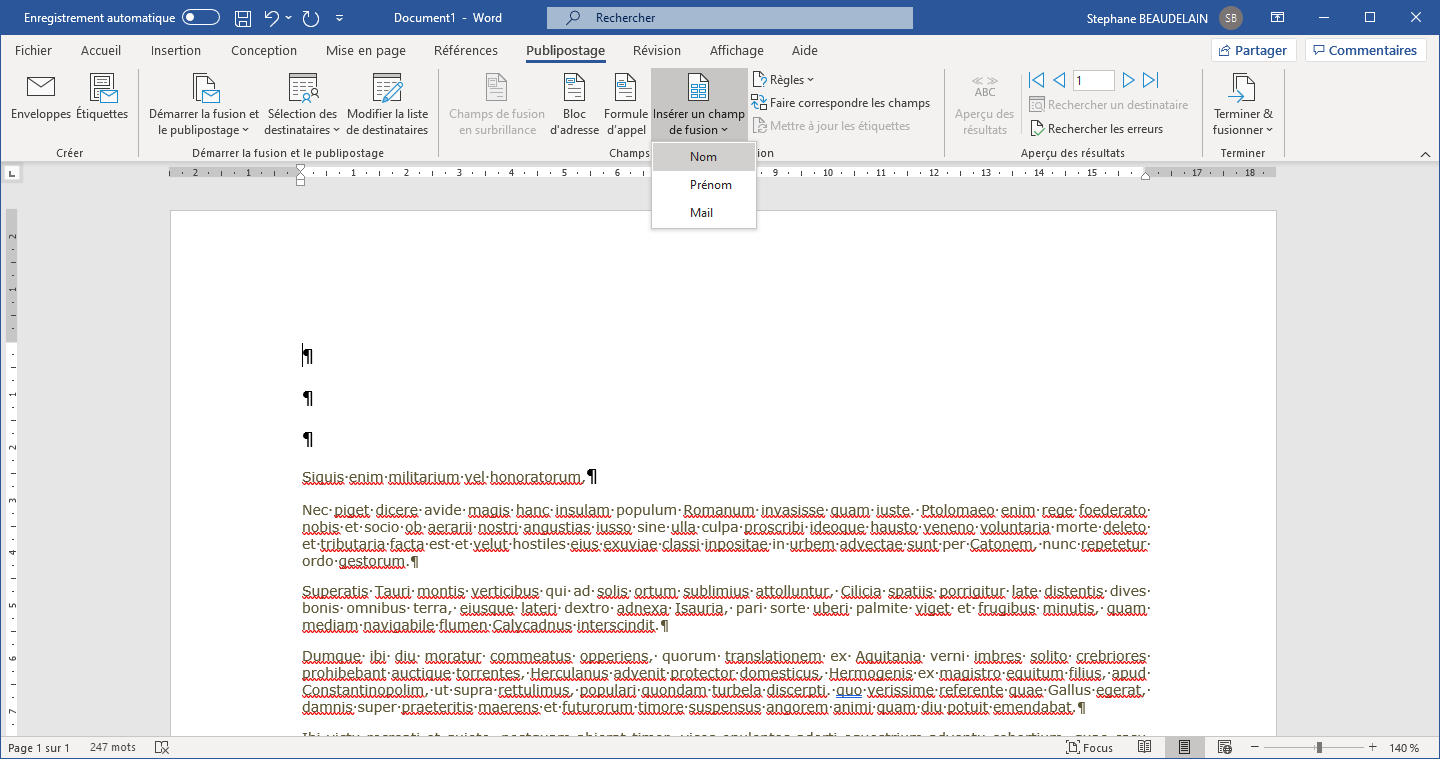Save the document with the diskette icon

pyautogui.click(x=243, y=18)
